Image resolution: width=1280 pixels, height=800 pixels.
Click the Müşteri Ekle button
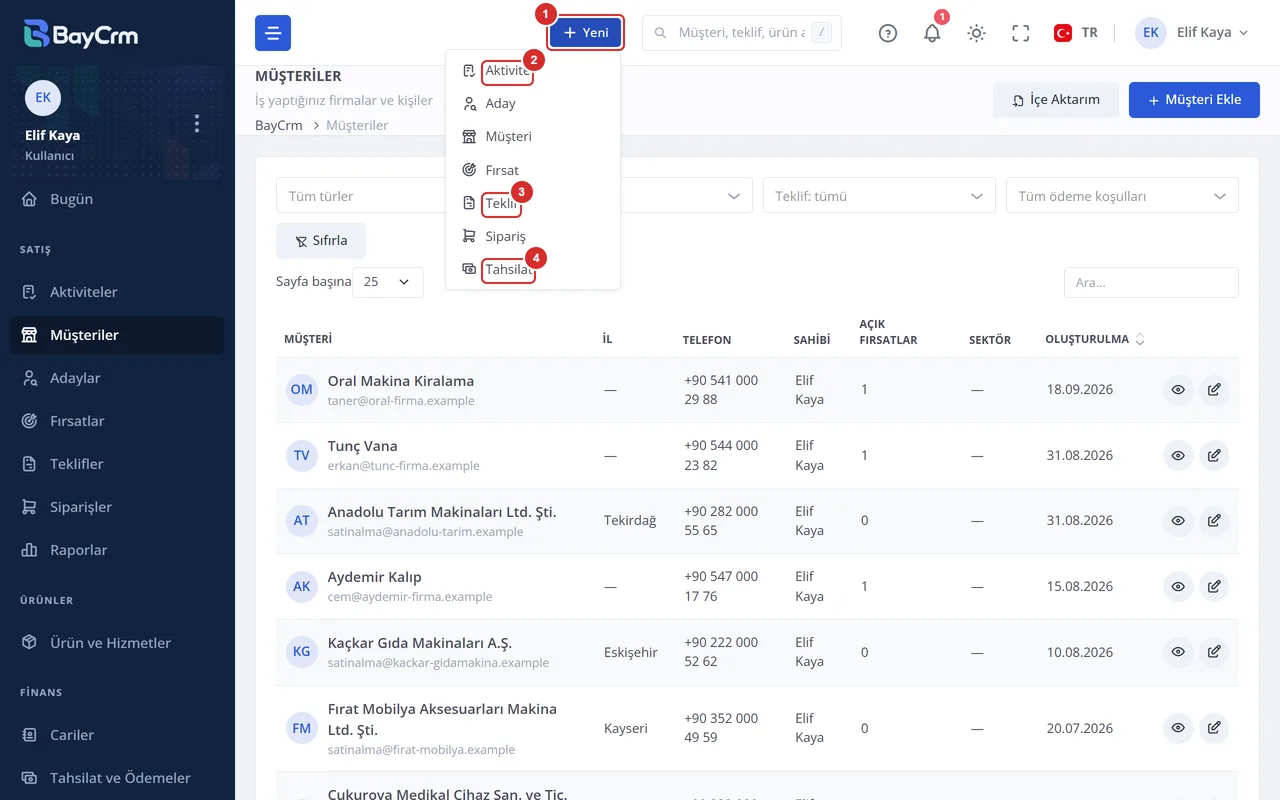[x=1194, y=100]
